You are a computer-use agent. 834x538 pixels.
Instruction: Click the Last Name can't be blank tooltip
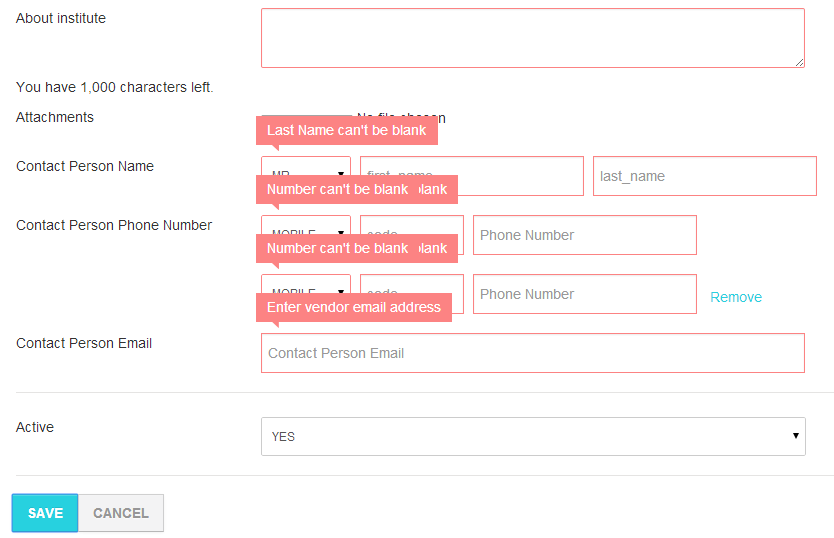click(x=347, y=130)
